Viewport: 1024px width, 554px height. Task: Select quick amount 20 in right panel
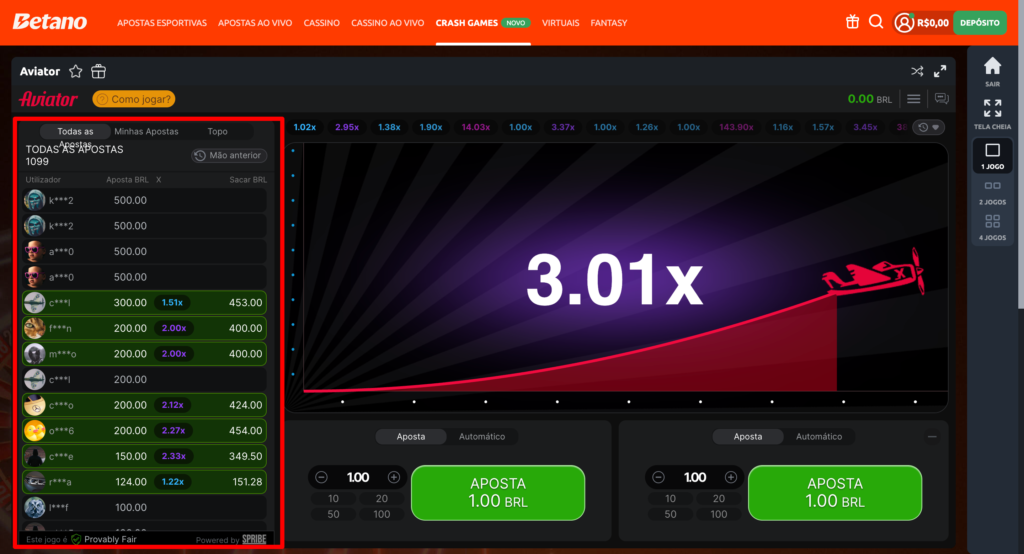click(718, 498)
